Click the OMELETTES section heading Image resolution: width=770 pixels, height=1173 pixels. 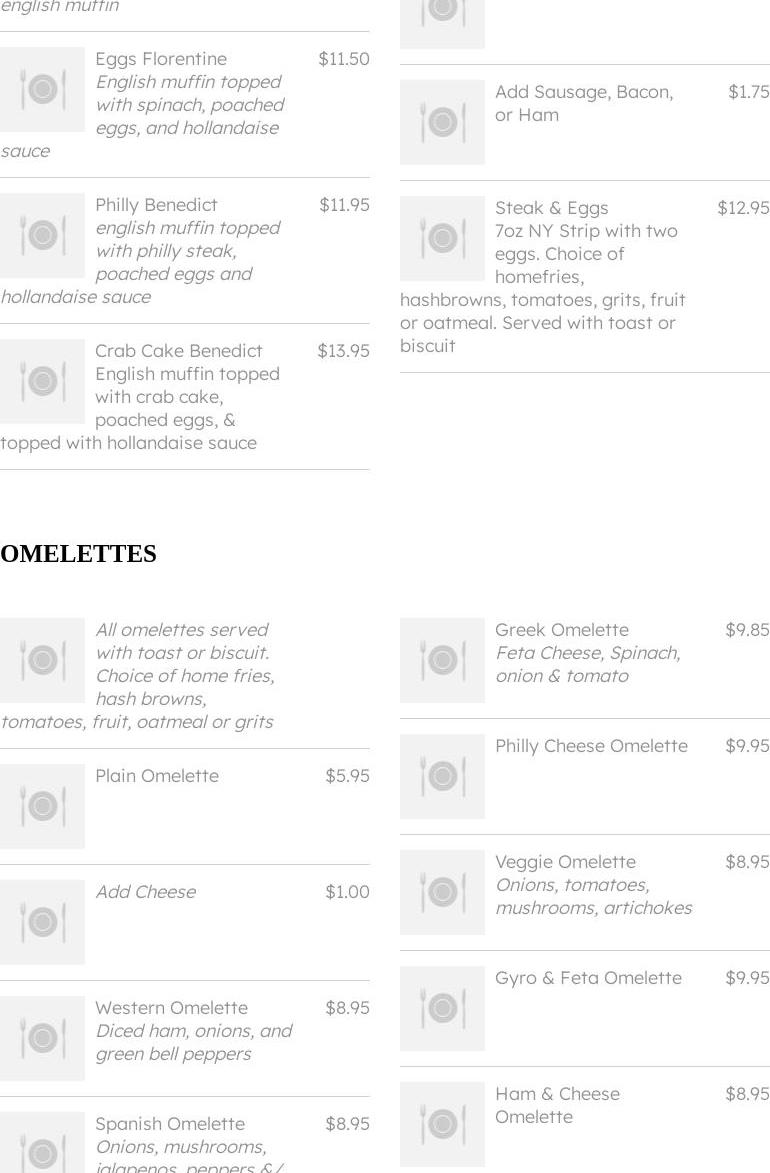(78, 554)
